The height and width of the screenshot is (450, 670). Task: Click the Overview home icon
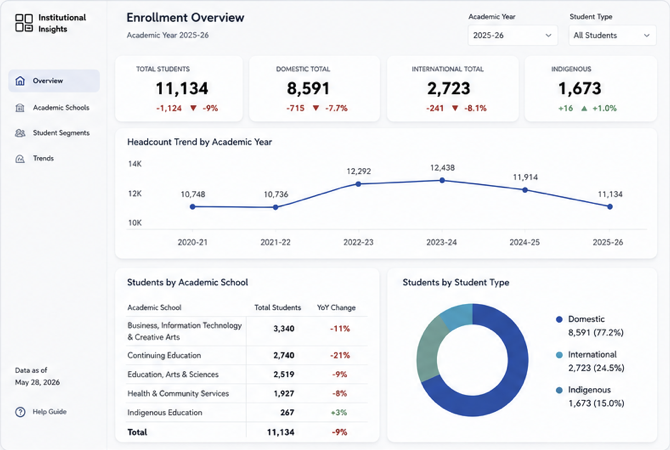point(20,81)
